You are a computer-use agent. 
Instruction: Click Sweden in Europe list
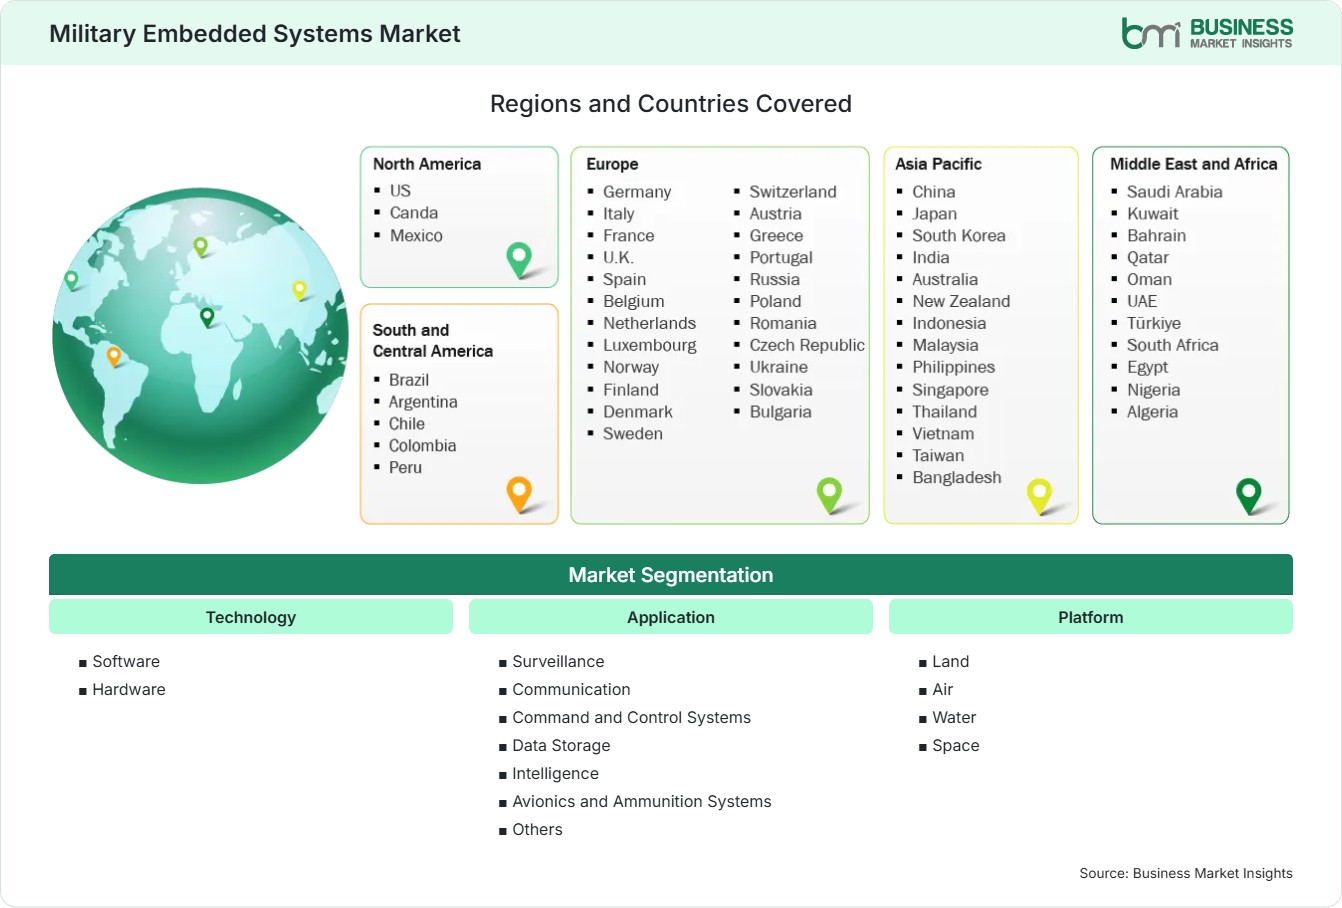coord(633,434)
